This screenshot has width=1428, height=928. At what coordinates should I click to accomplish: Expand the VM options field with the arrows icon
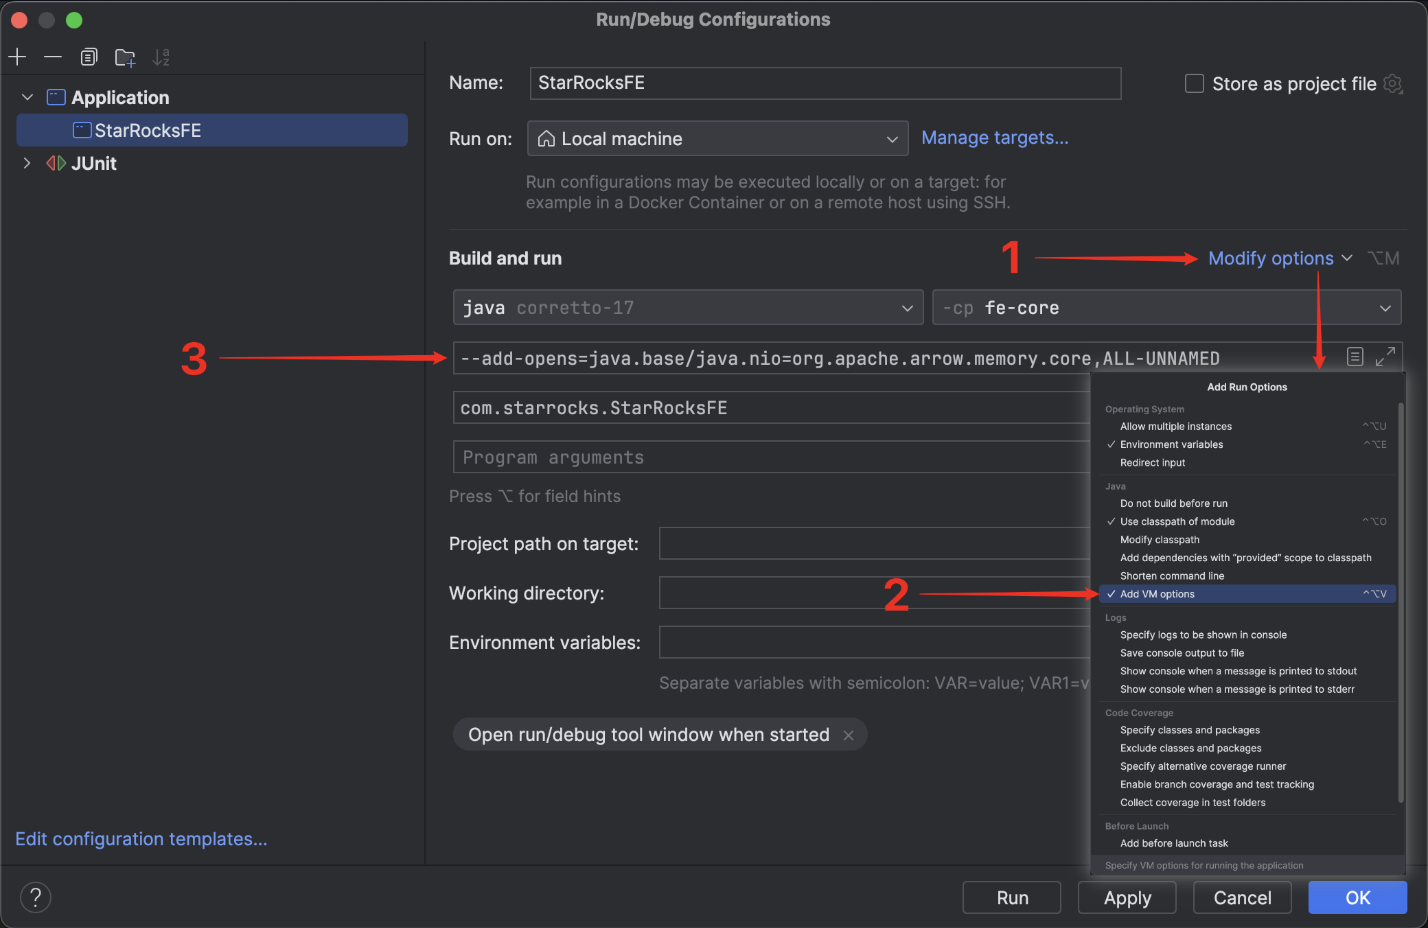tap(1385, 357)
